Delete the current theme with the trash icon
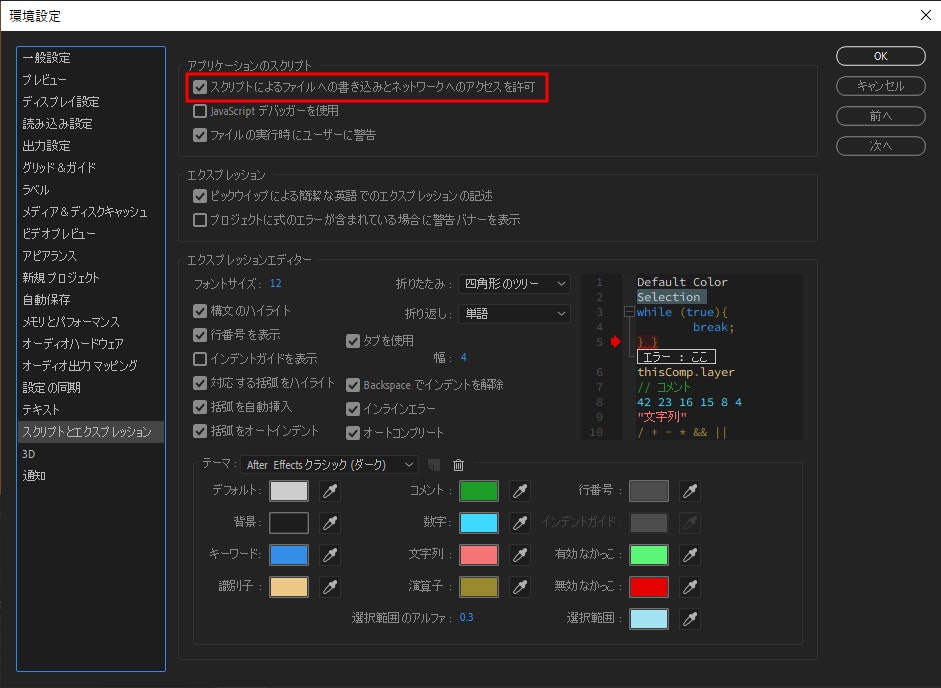This screenshot has width=941, height=688. click(457, 464)
